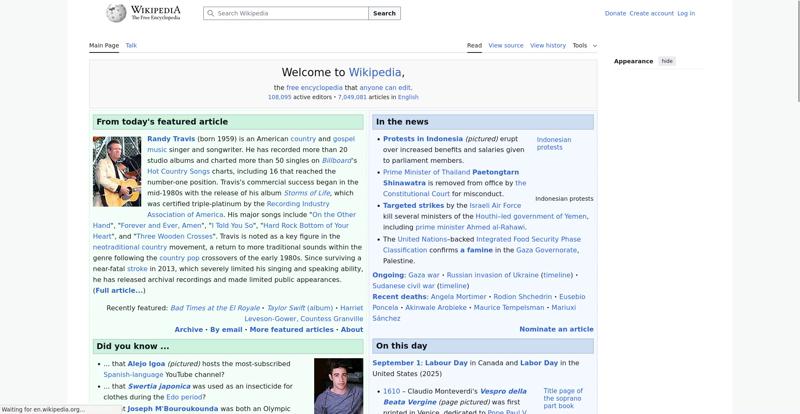Image resolution: width=800 pixels, height=414 pixels.
Task: Open the Storms of Life album link
Action: coord(307,193)
